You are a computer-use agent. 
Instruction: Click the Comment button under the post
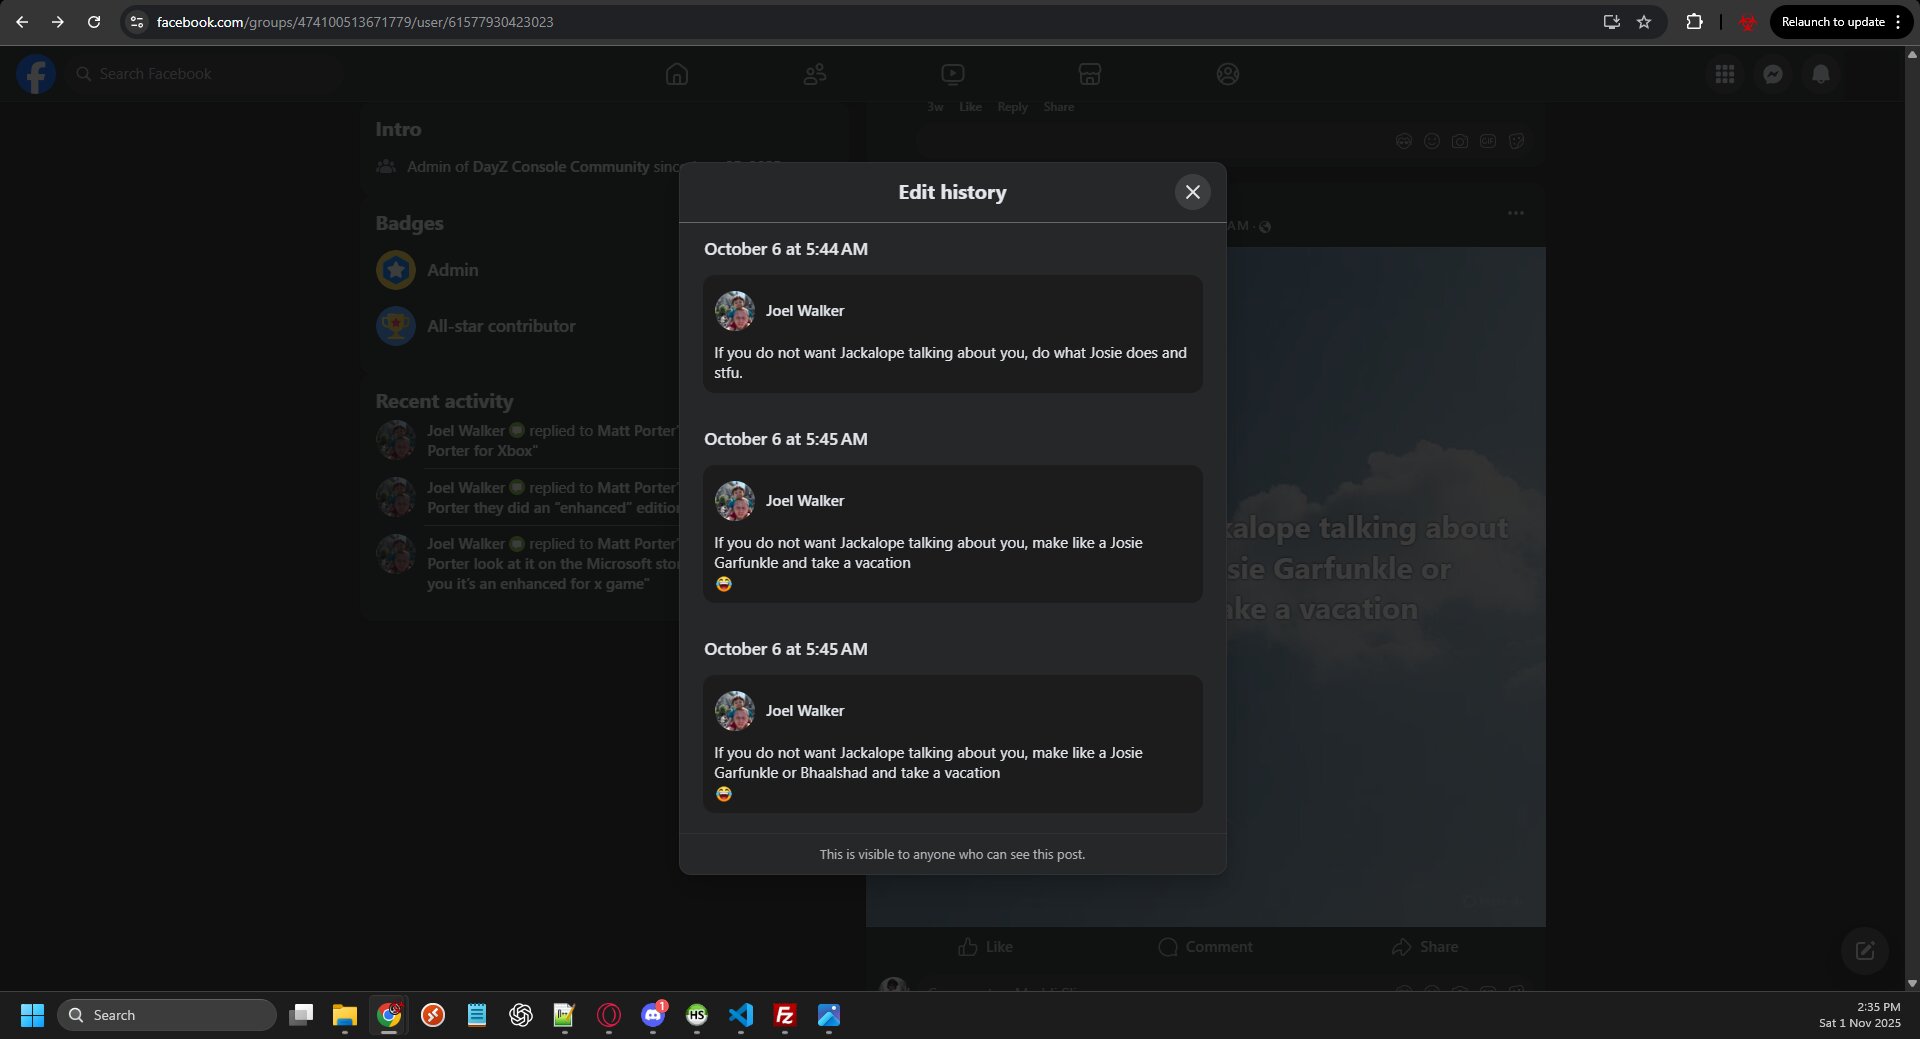pyautogui.click(x=1205, y=947)
